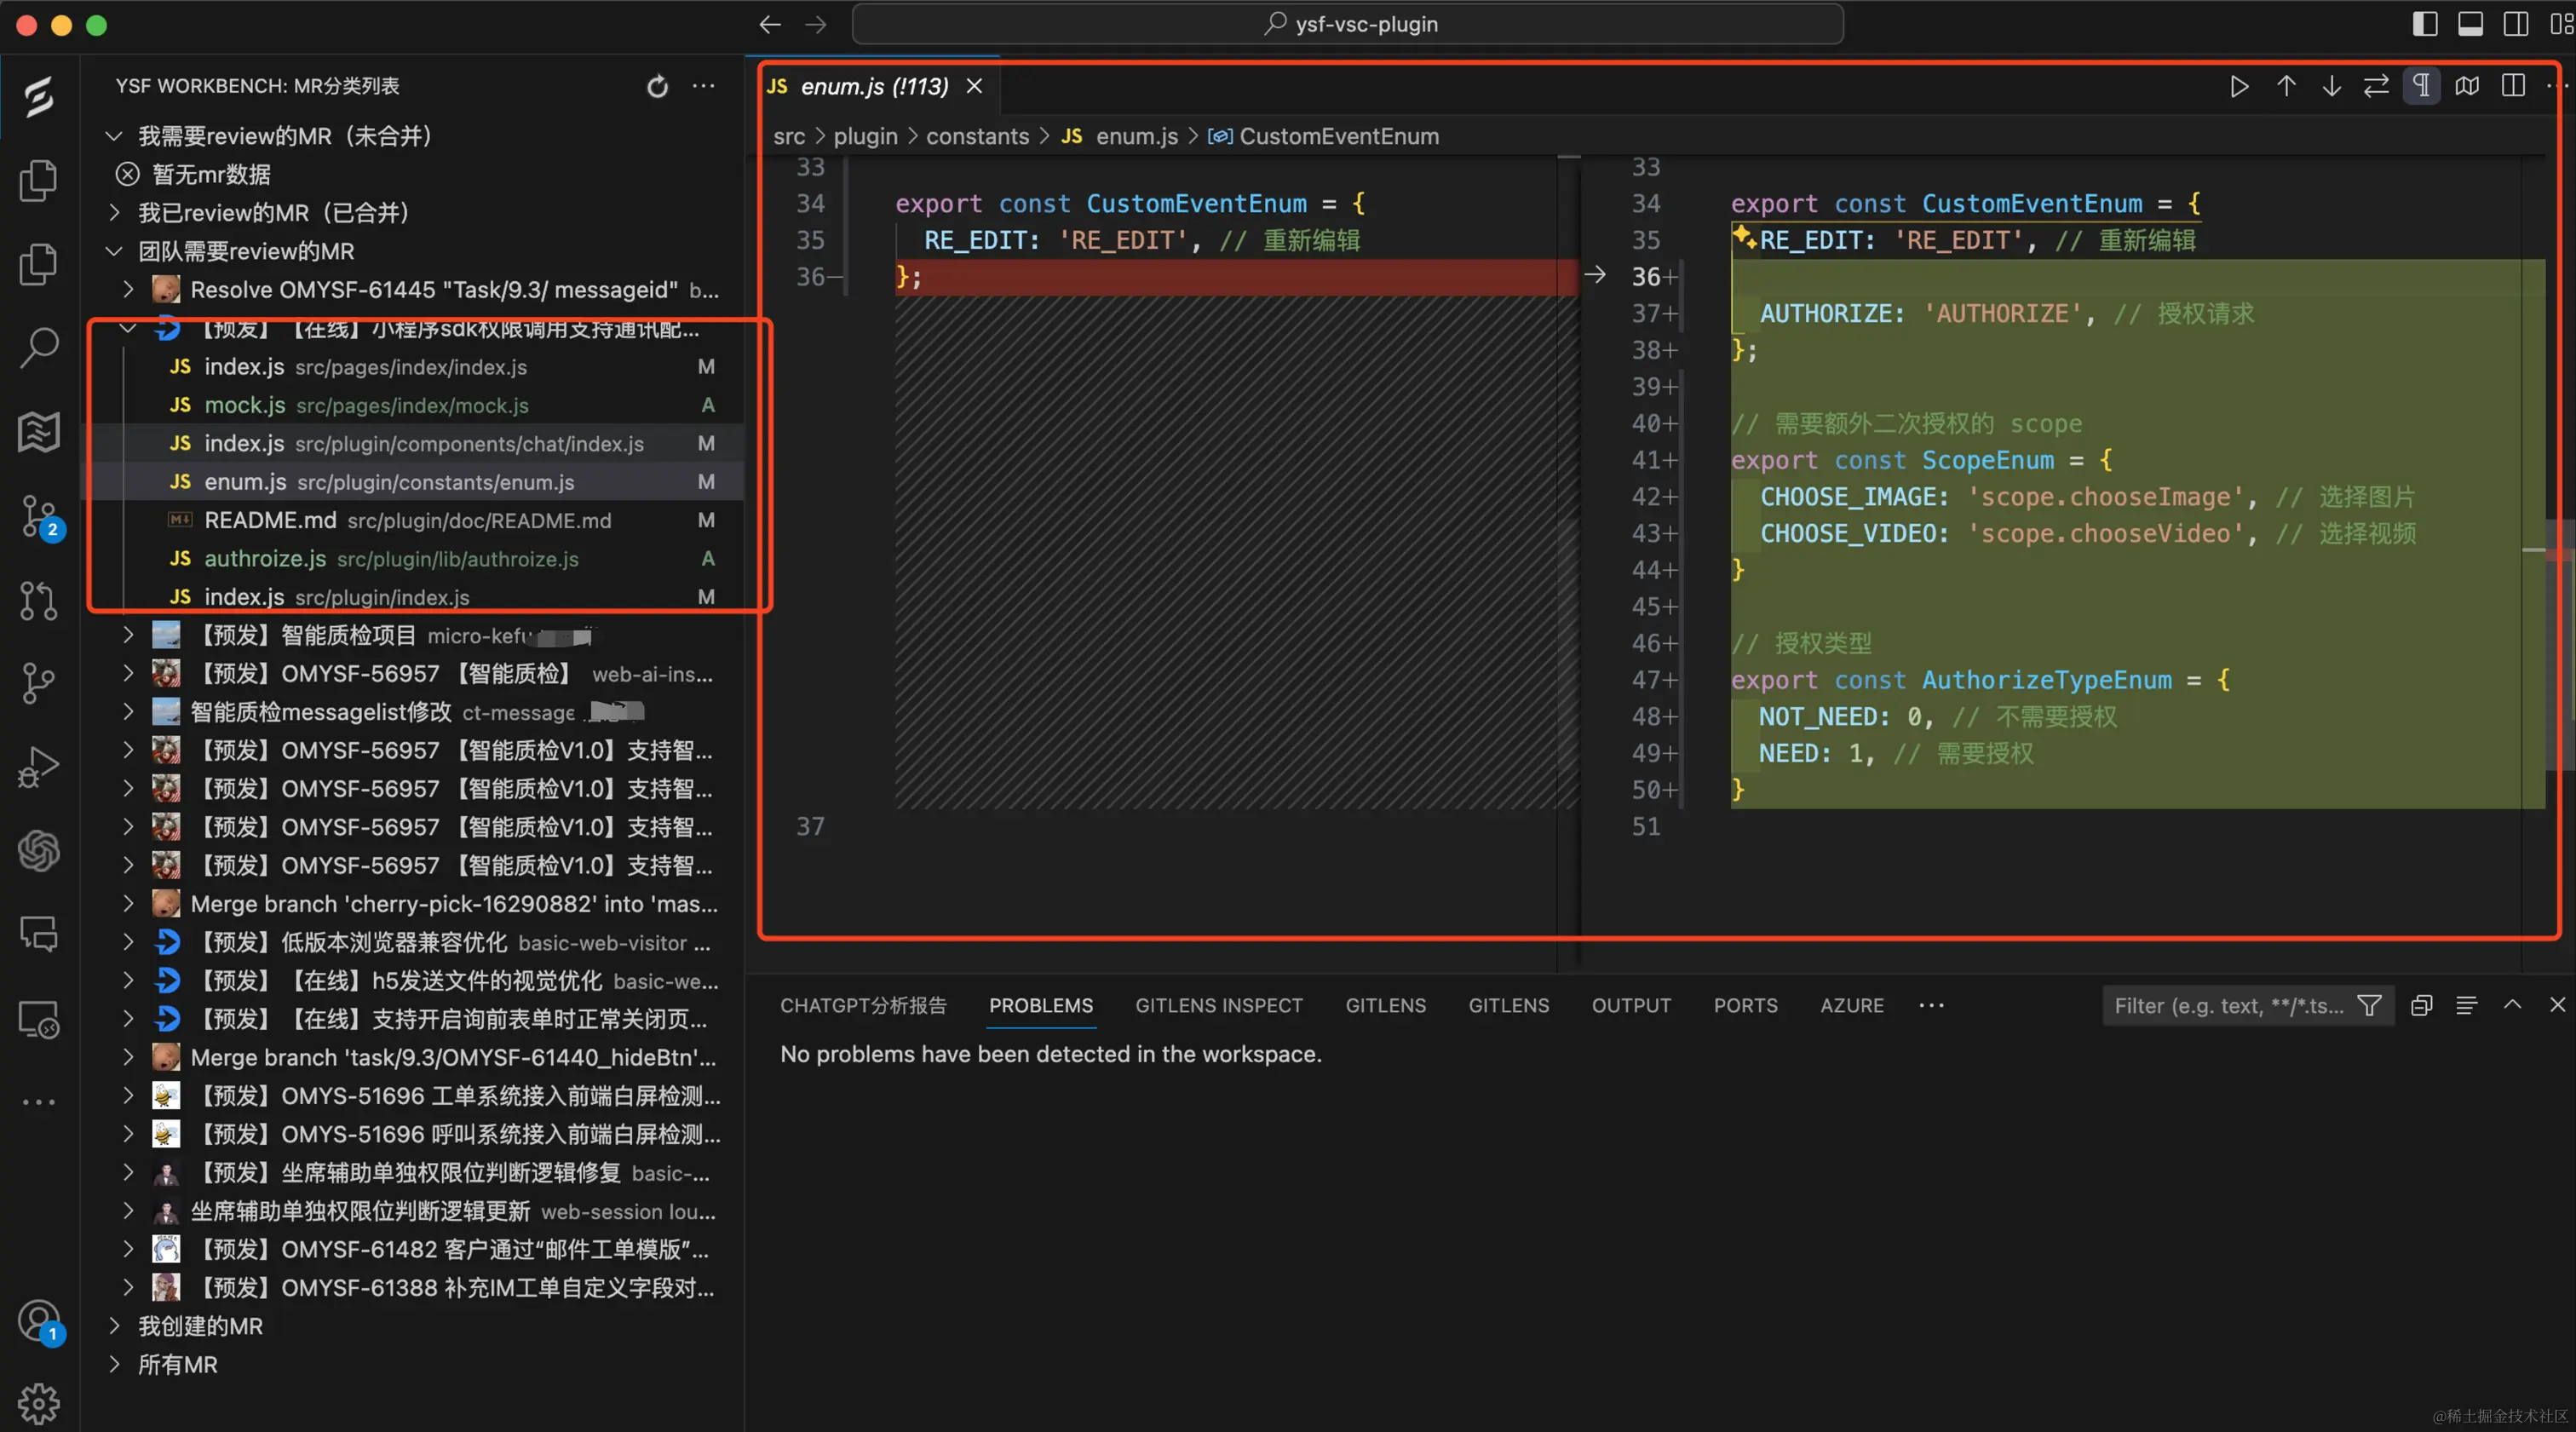The width and height of the screenshot is (2576, 1432).
Task: Open the Search magnifier in the activity bar
Action: point(38,347)
